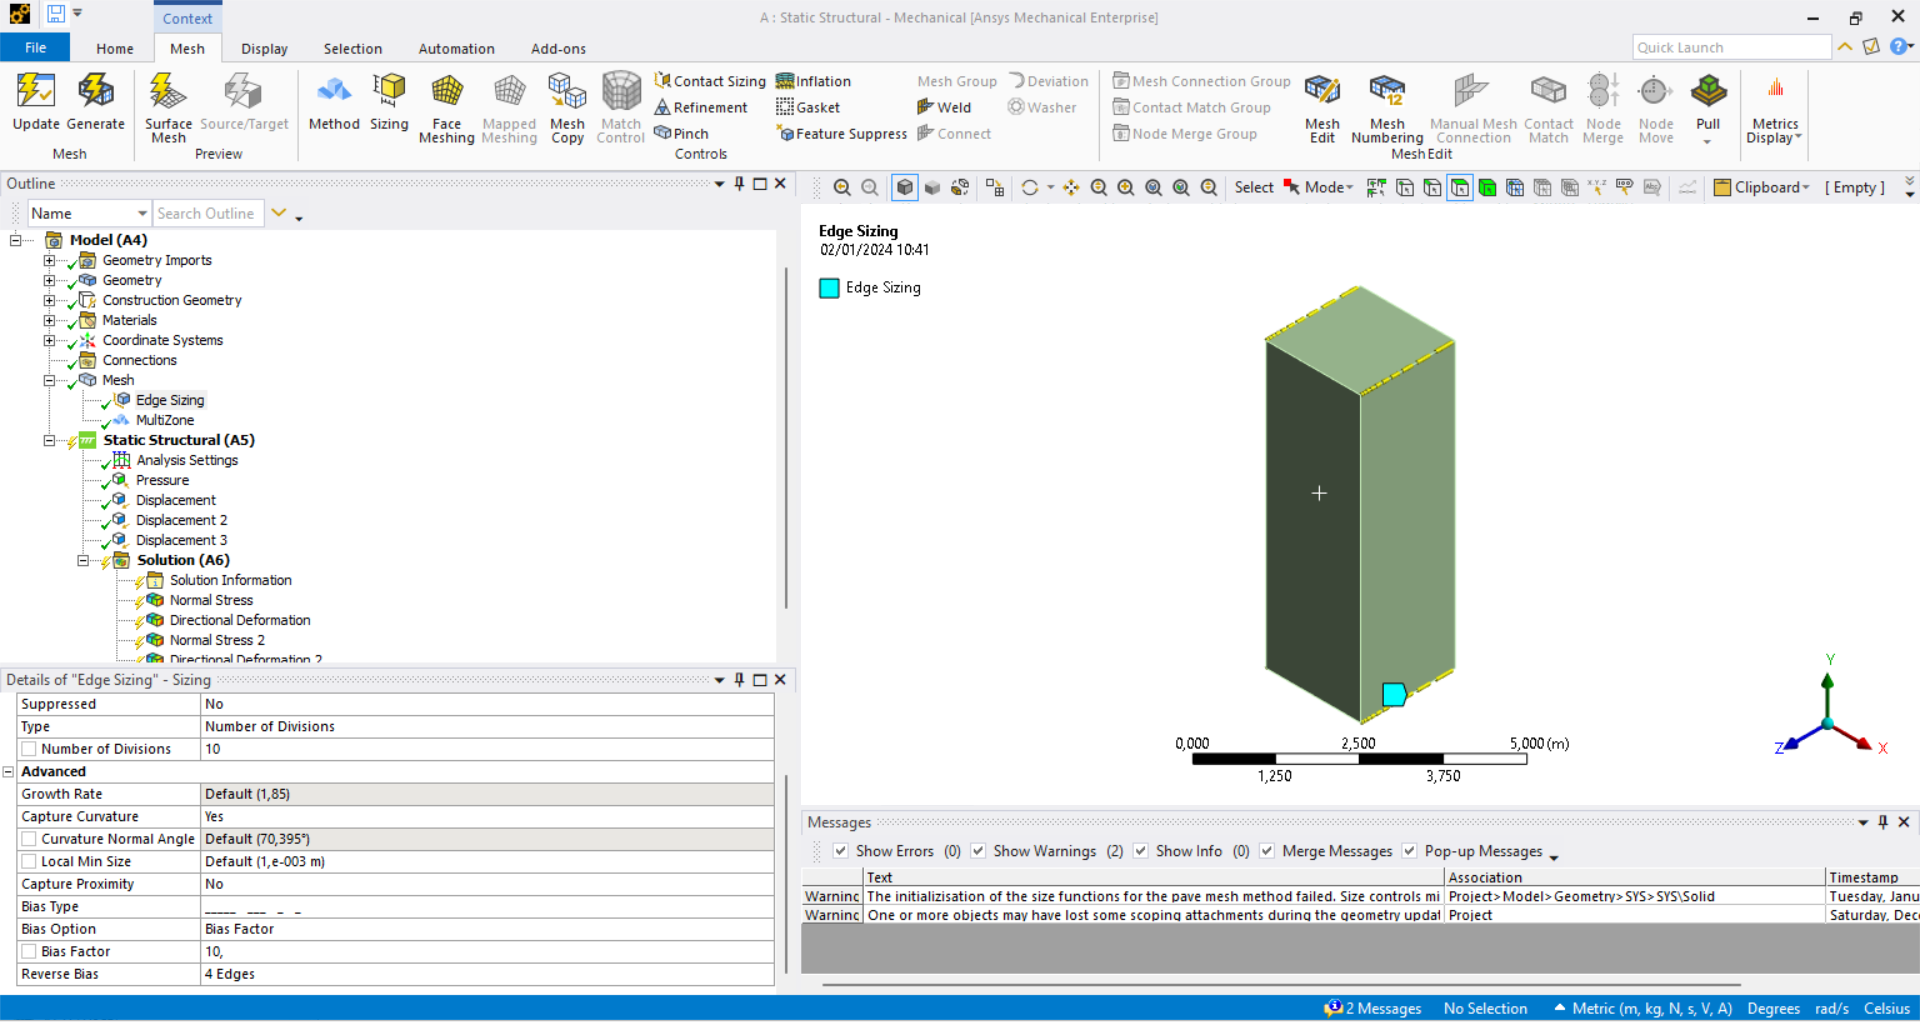Click the body selection filter icon

point(1488,187)
